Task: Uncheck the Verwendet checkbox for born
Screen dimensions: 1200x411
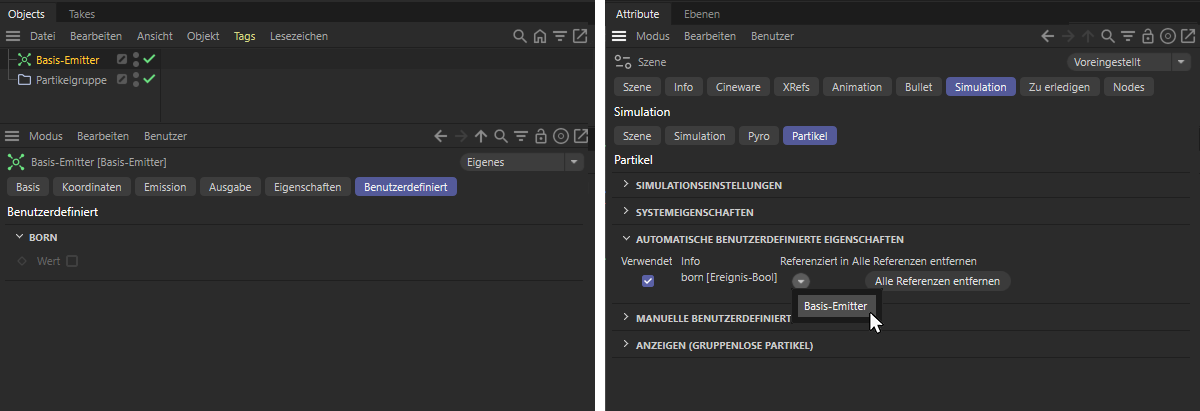Action: [x=648, y=281]
